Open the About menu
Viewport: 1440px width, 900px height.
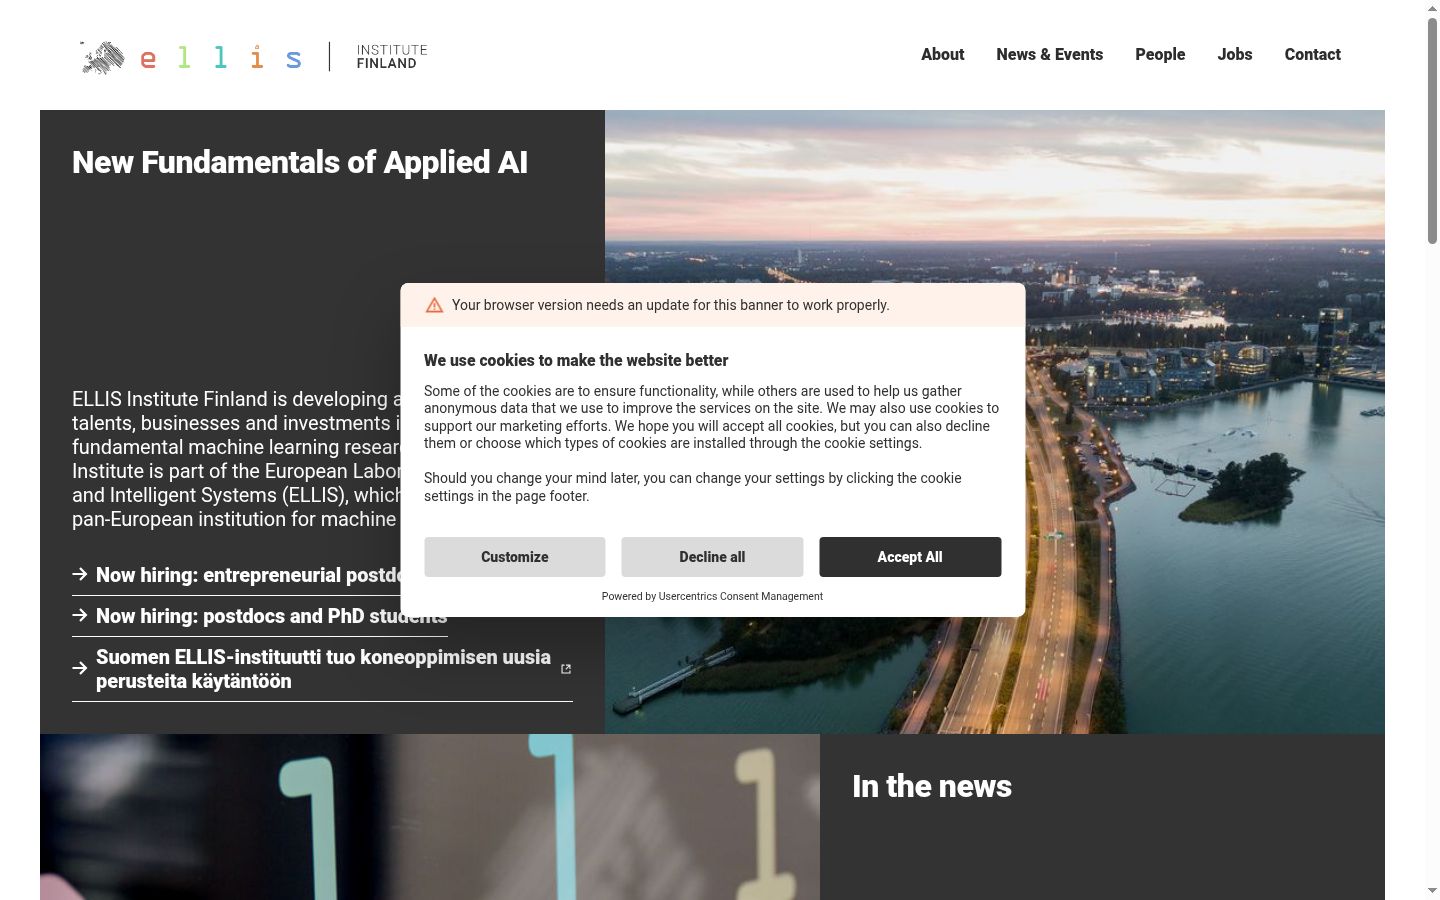coord(942,55)
